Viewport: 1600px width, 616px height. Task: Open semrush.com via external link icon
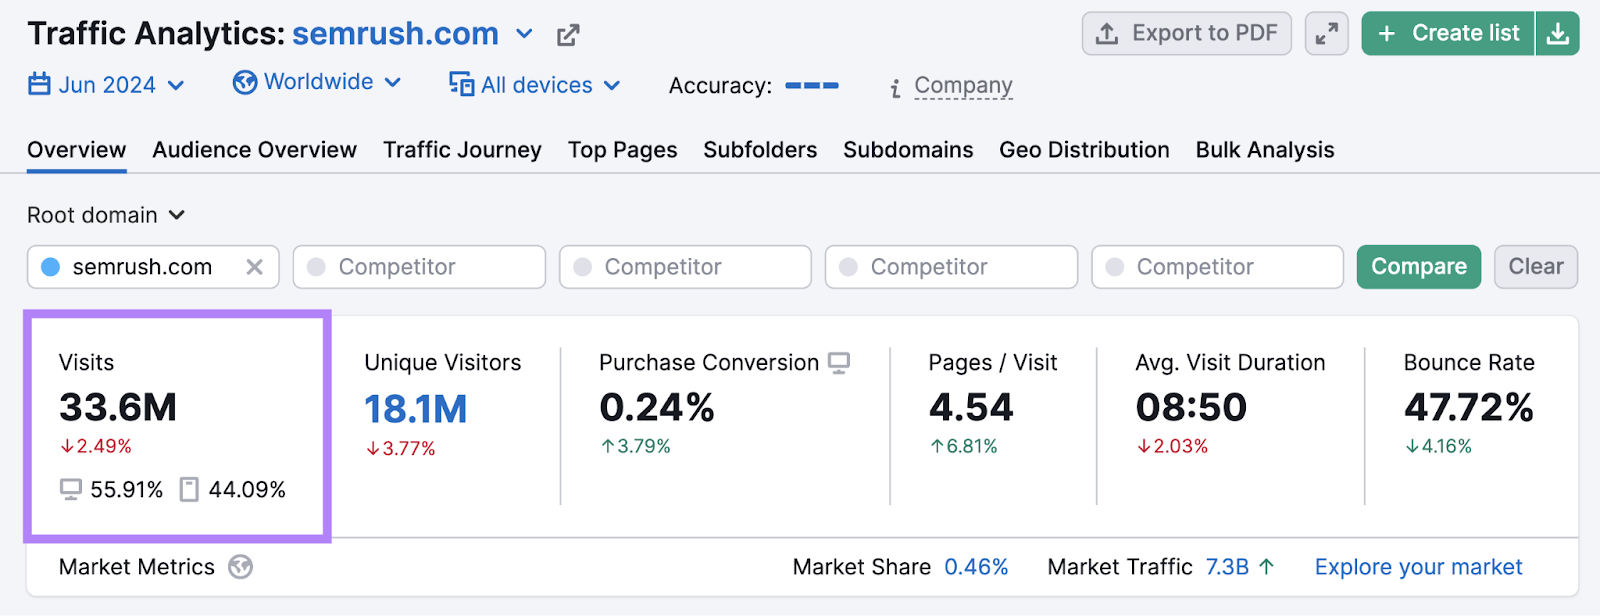pos(568,36)
